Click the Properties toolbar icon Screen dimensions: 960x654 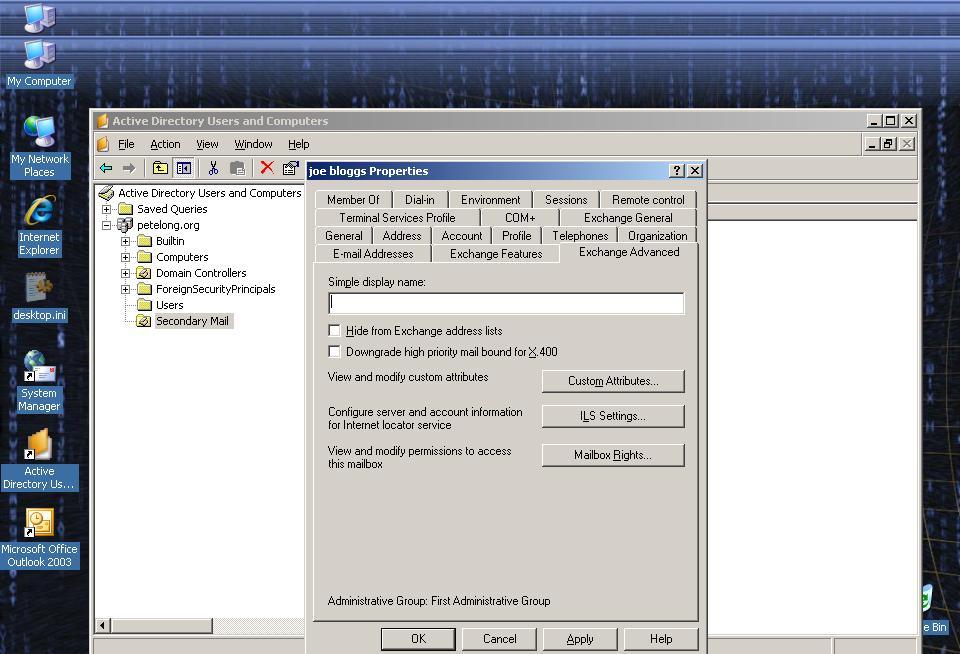[290, 168]
